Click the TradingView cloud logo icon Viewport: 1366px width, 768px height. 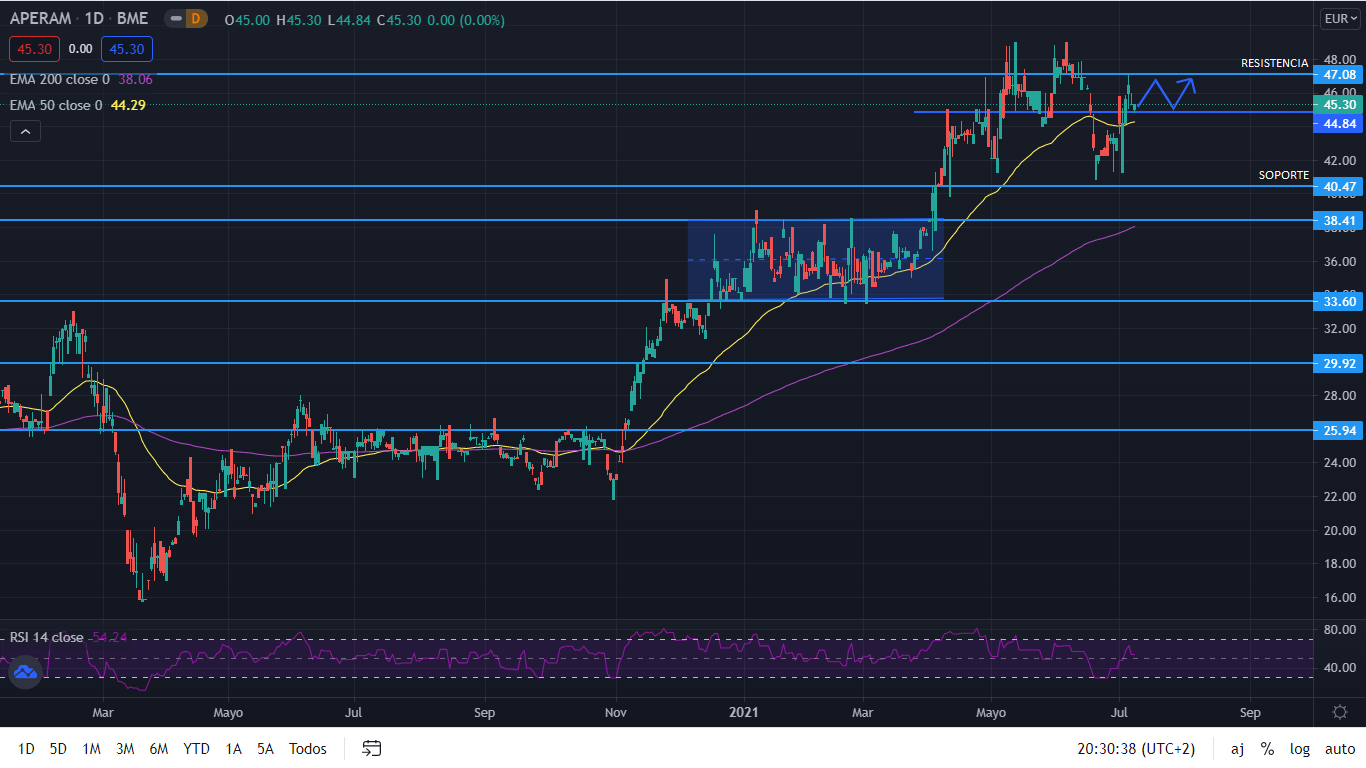tap(25, 672)
